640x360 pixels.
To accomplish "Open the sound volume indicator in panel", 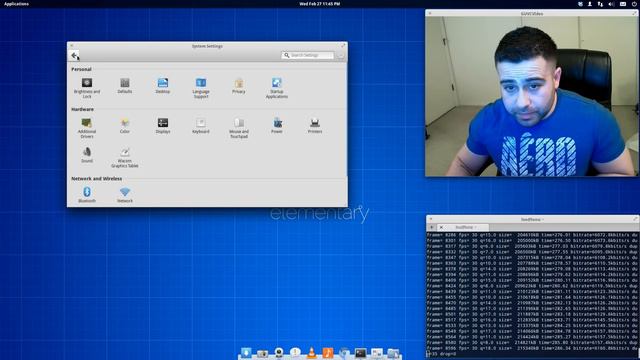I will click(611, 4).
